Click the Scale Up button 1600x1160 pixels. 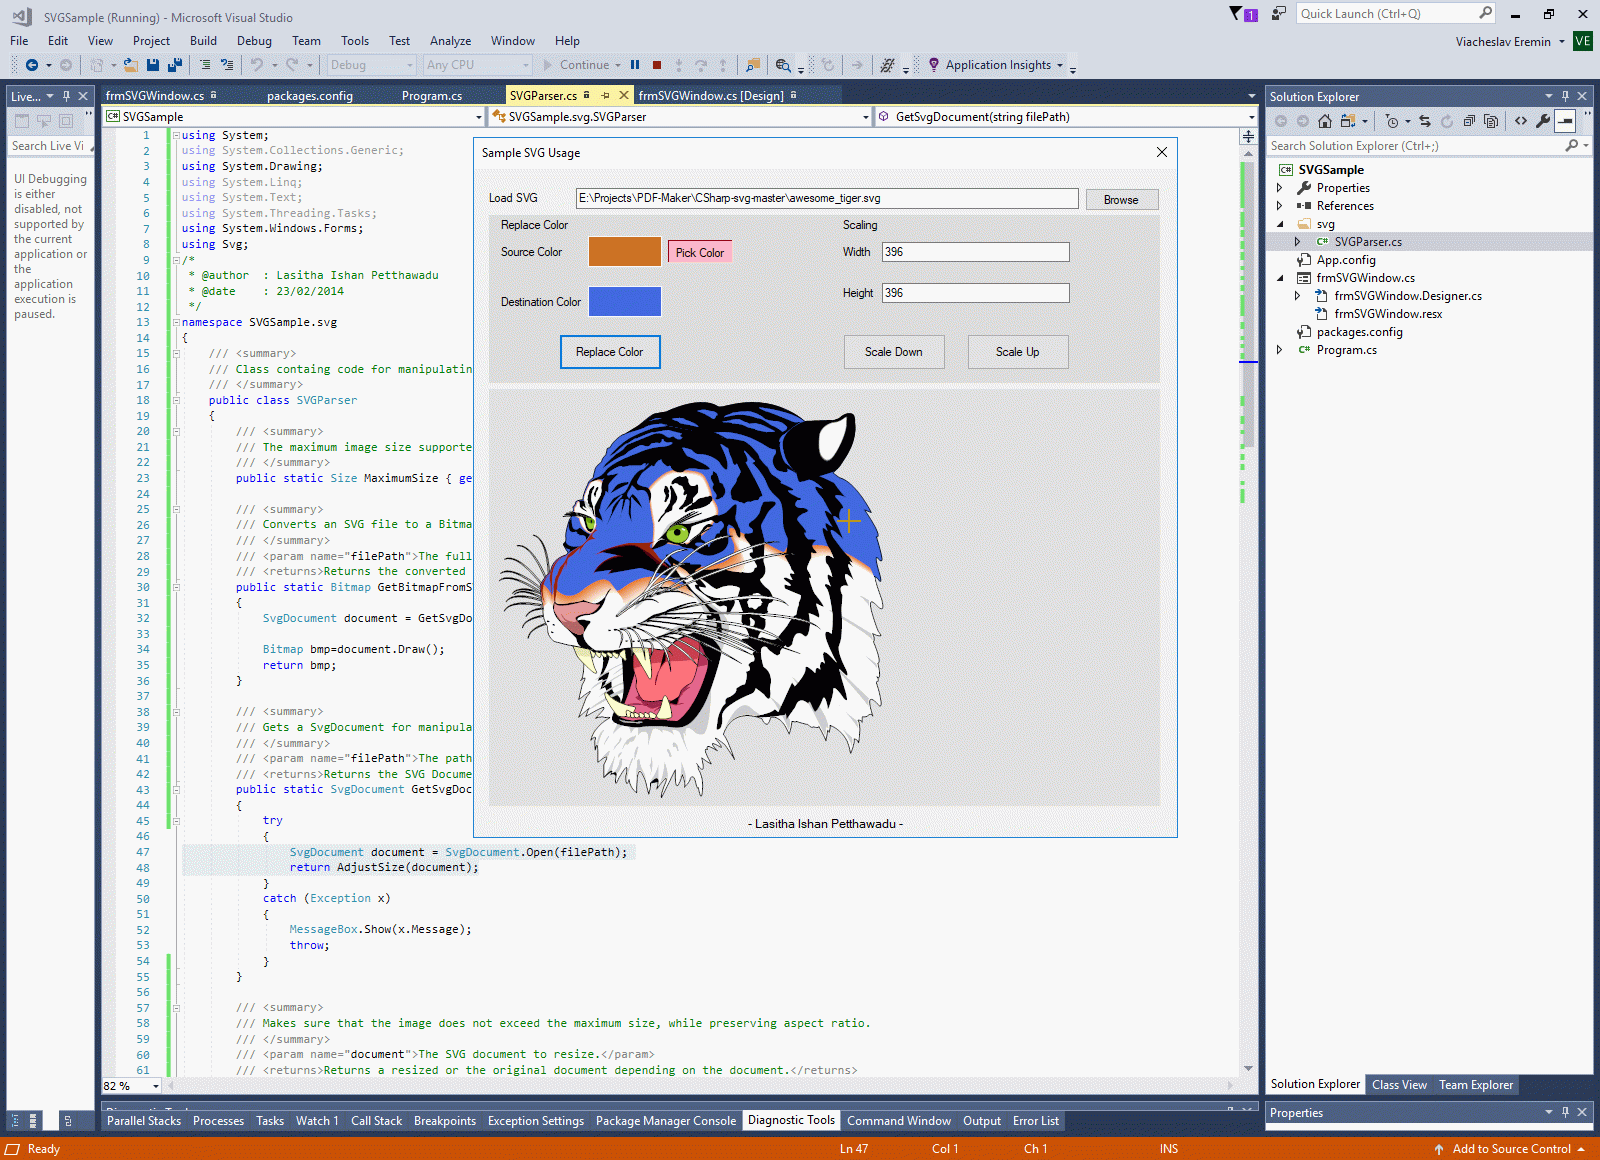tap(1018, 352)
